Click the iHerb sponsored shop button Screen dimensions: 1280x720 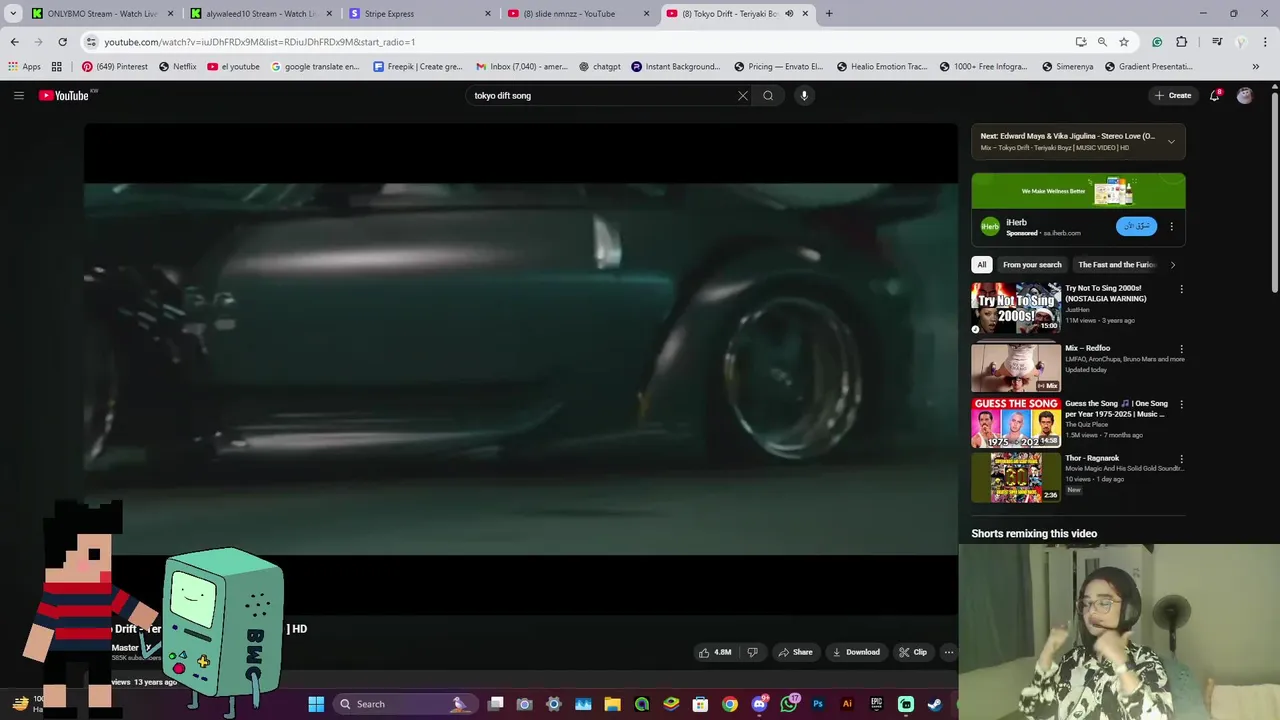pos(1137,226)
